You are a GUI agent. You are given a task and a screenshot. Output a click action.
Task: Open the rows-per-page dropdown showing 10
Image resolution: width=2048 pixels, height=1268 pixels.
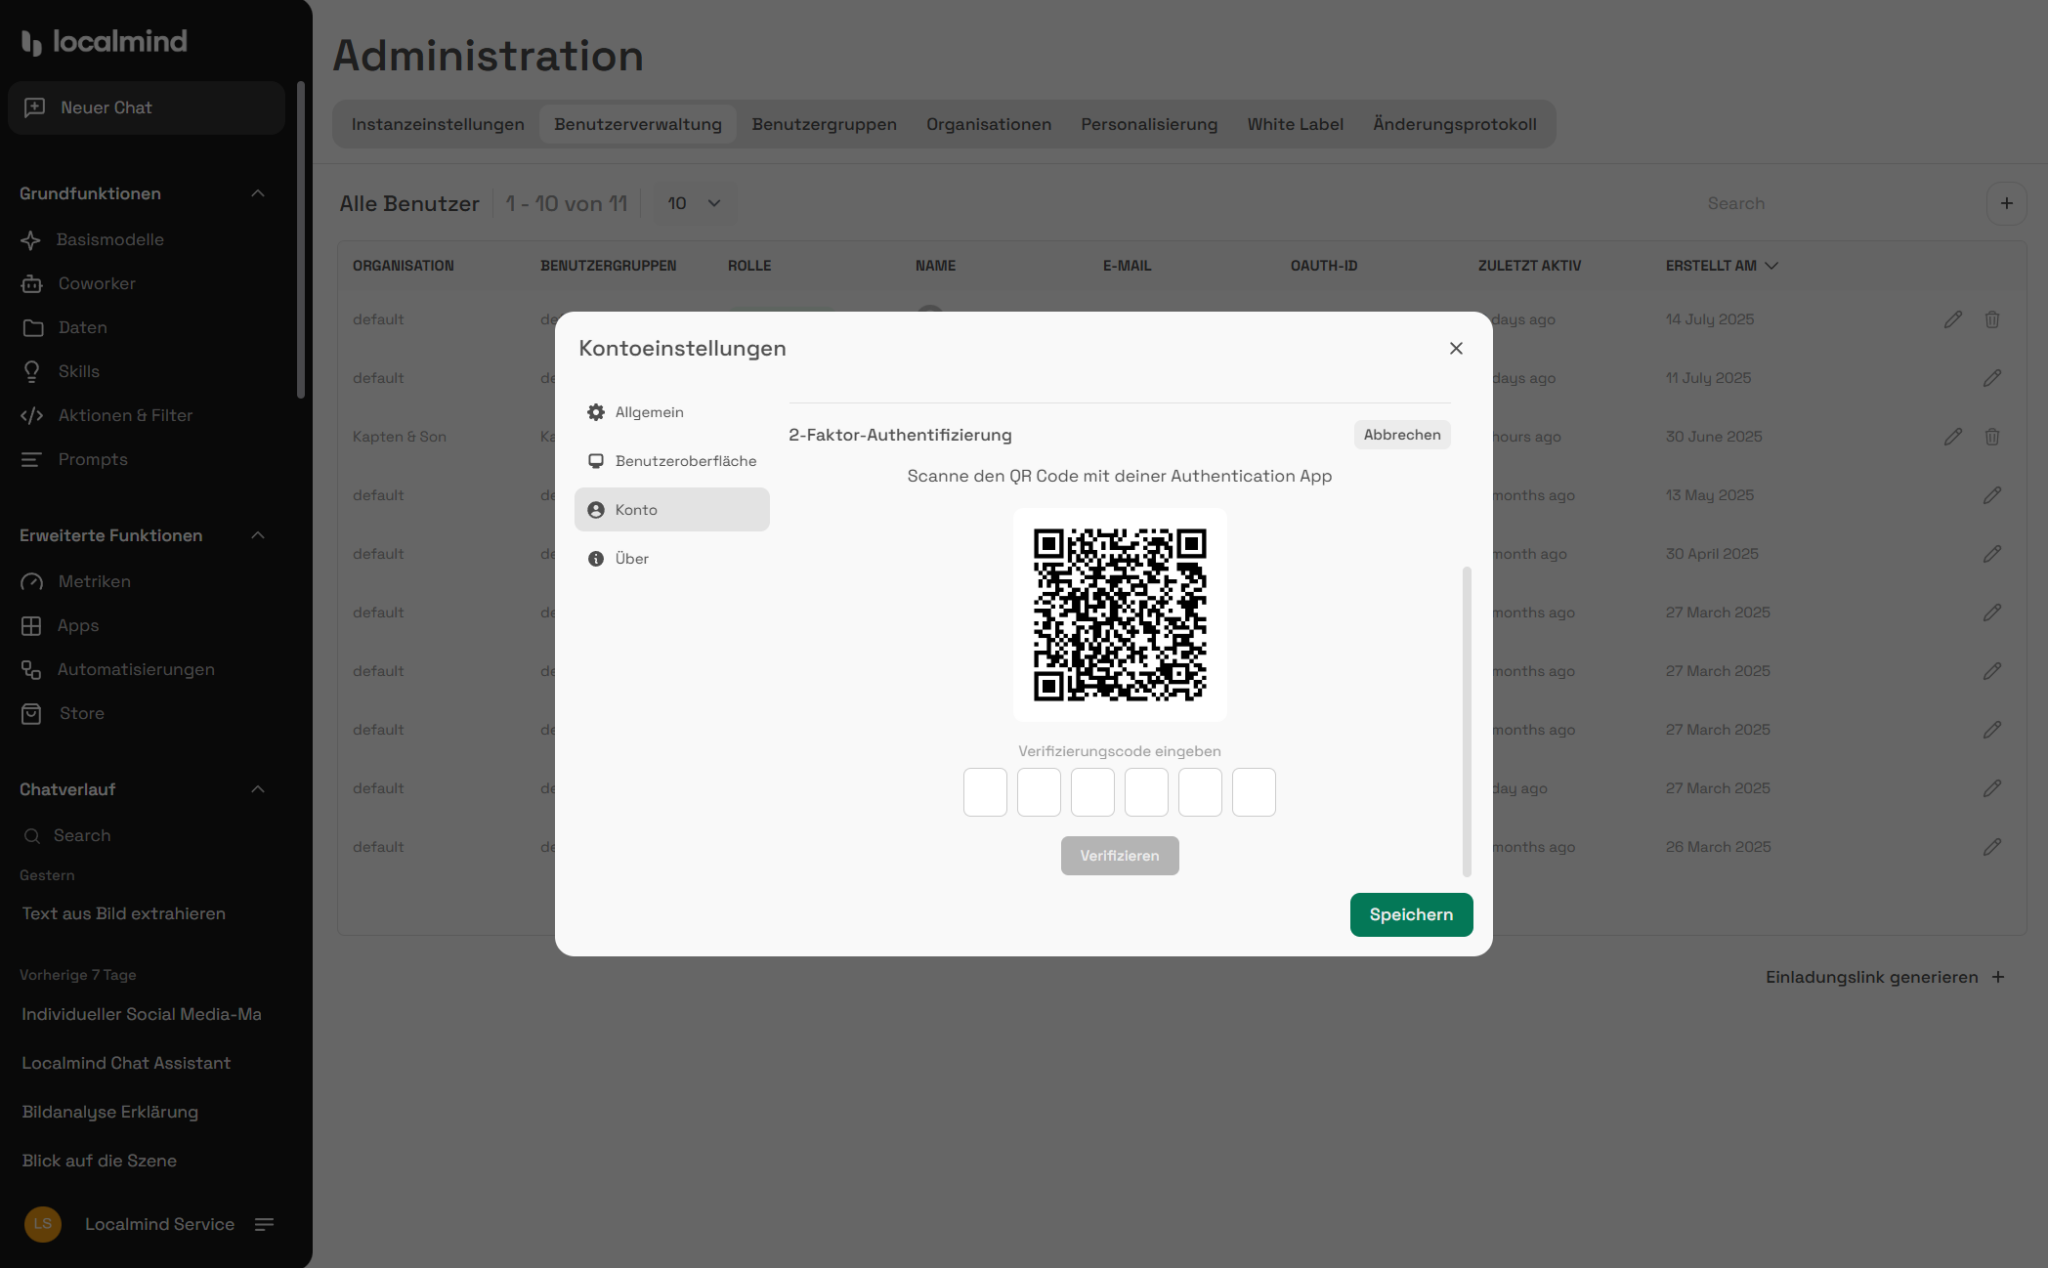(x=695, y=204)
